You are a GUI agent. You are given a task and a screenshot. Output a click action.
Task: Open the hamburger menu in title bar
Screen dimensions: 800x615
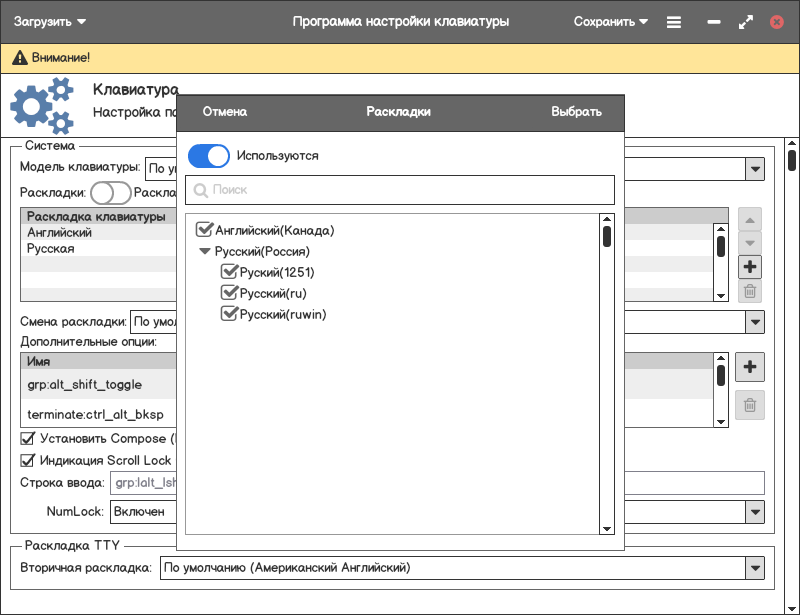674,21
